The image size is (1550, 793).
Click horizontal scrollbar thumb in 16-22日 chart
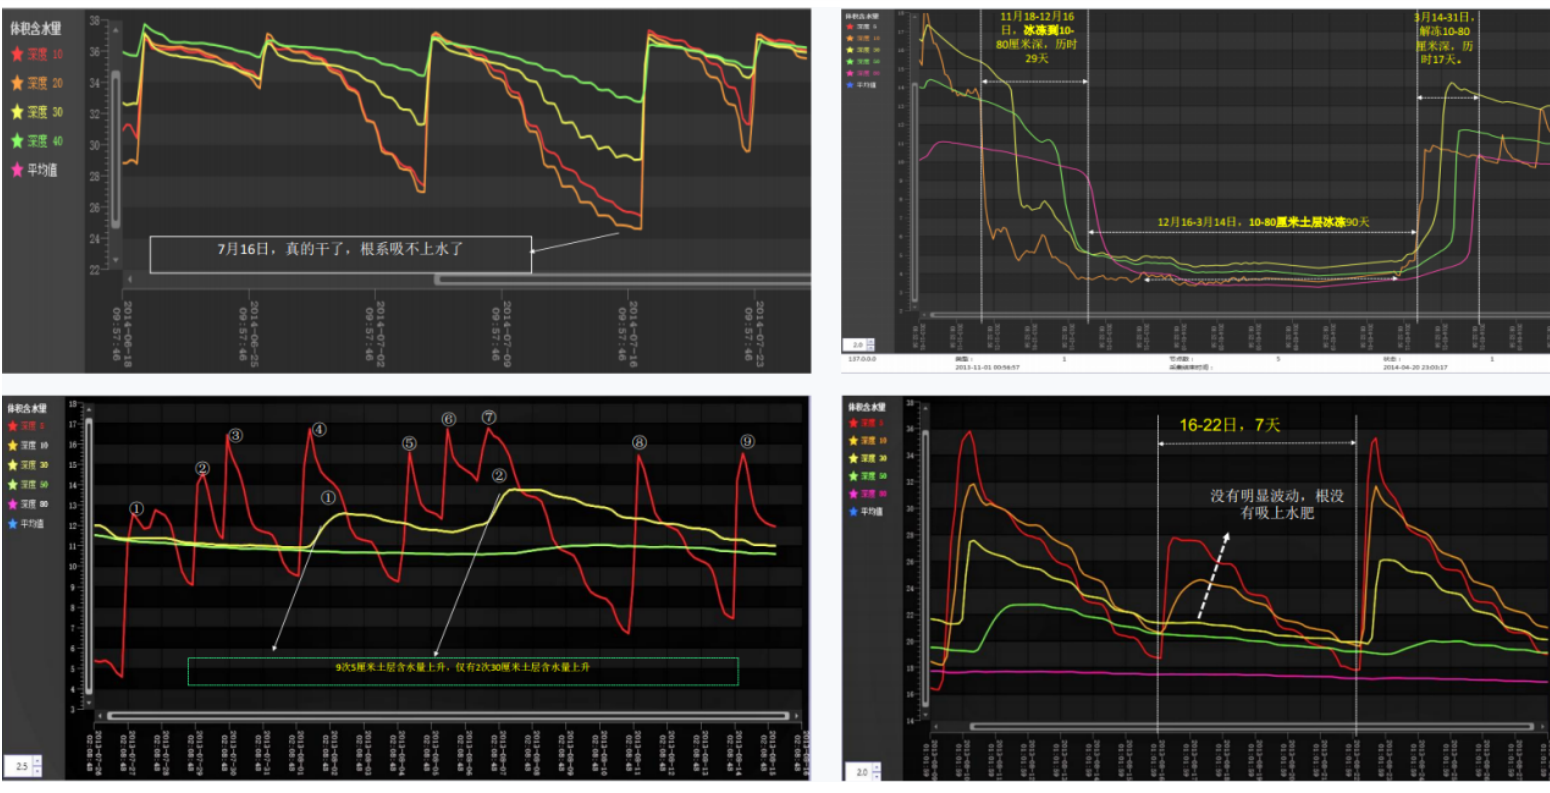tap(1251, 726)
